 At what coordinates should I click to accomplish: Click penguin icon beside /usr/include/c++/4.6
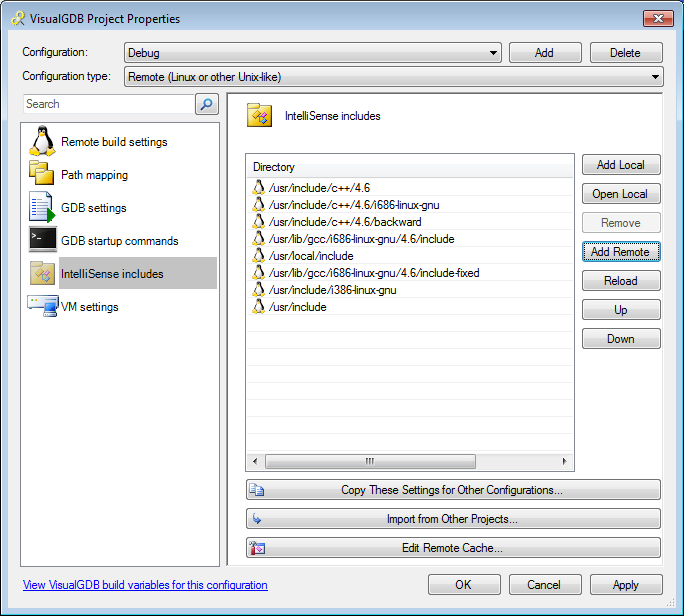[x=259, y=188]
